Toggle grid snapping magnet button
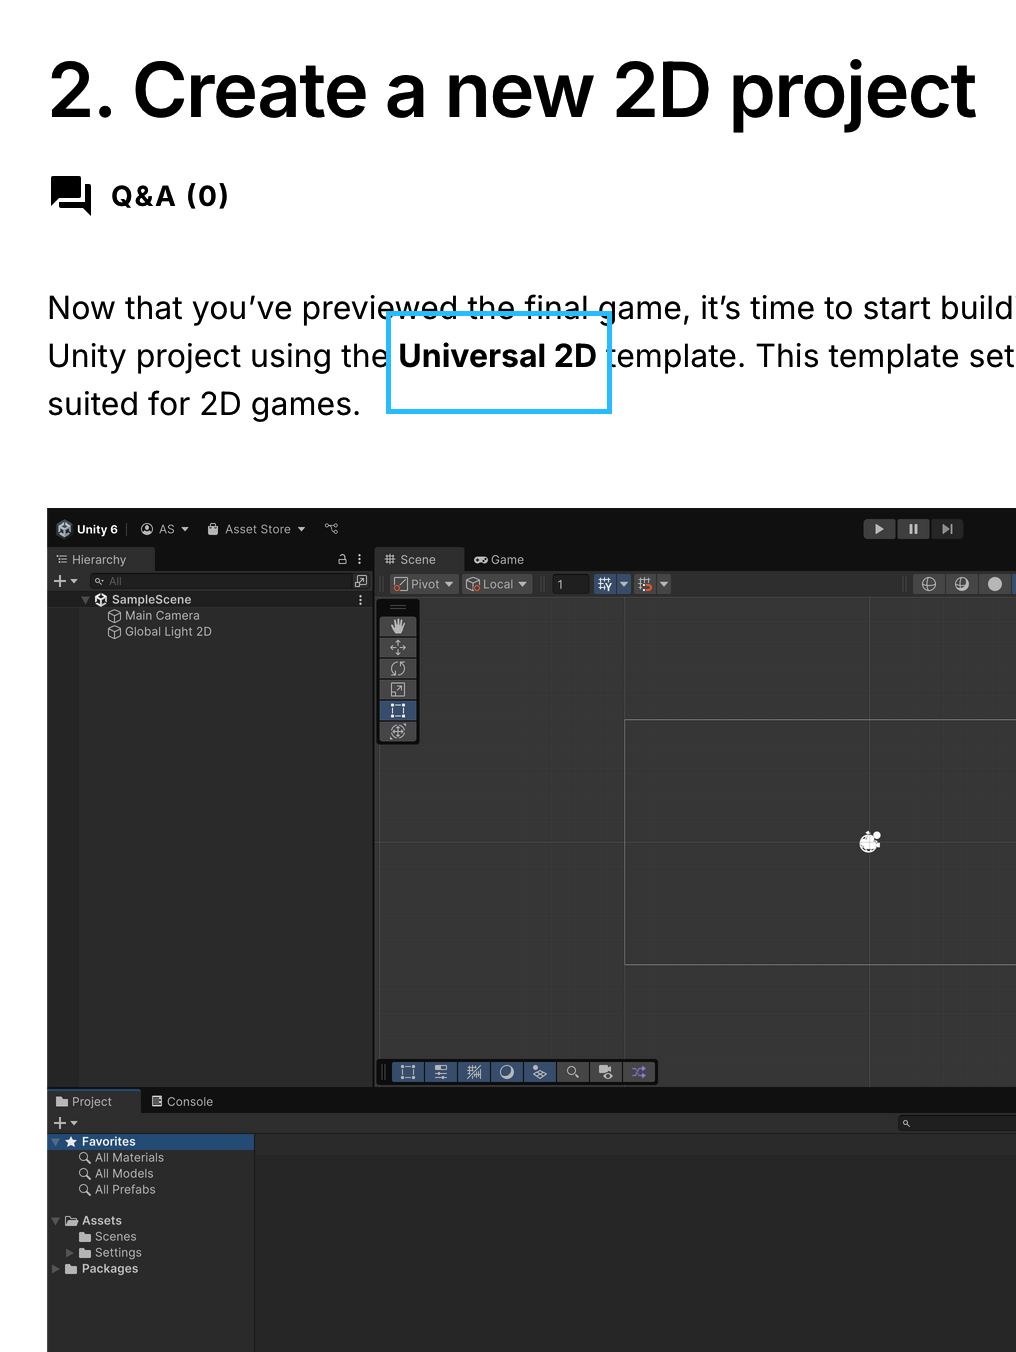The width and height of the screenshot is (1016, 1352). (645, 584)
